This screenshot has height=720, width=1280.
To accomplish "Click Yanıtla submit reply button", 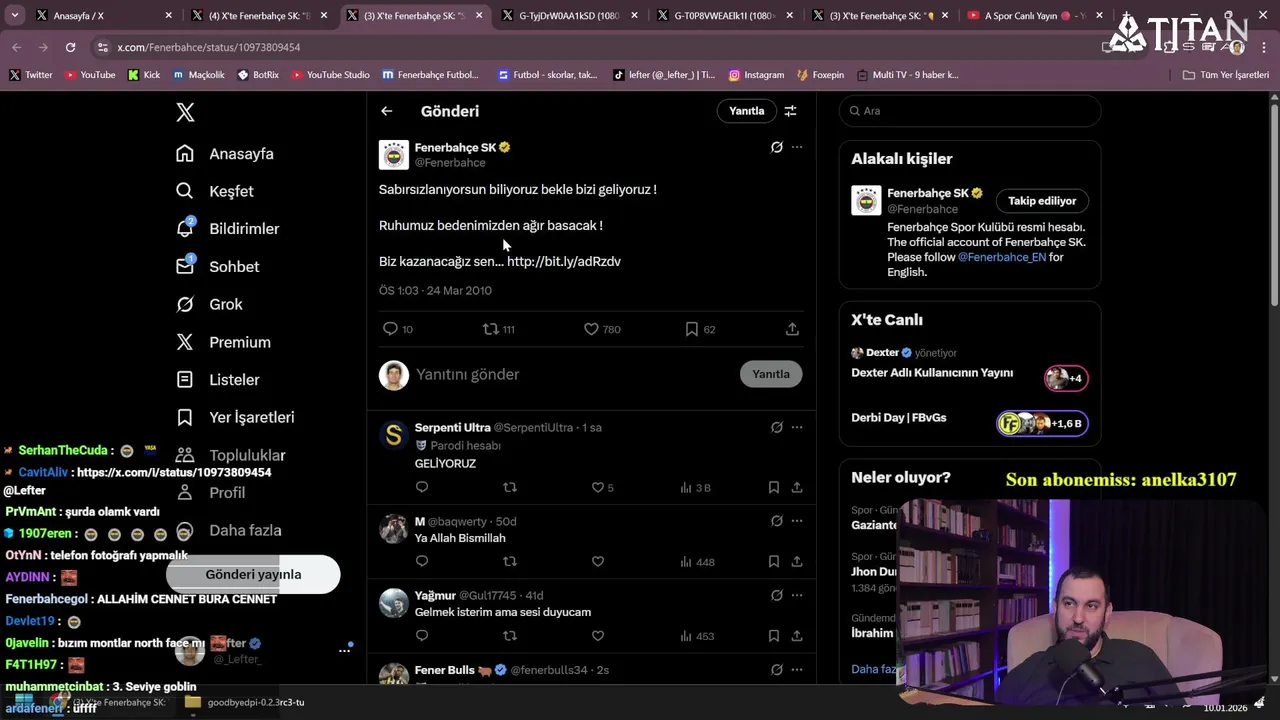I will tap(771, 374).
